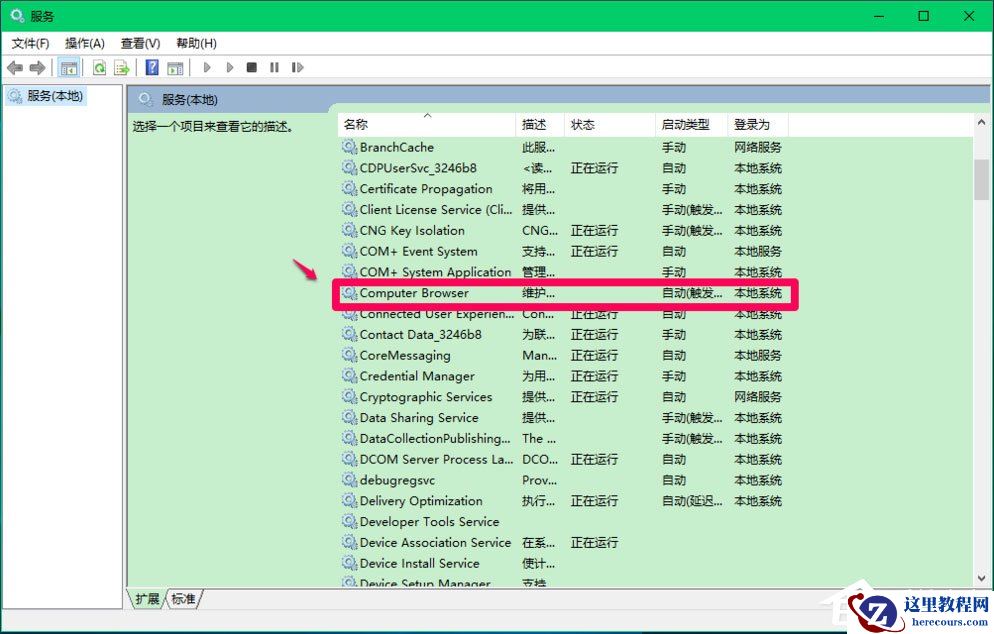This screenshot has height=634, width=994.
Task: Open the 文件 menu
Action: 29,43
